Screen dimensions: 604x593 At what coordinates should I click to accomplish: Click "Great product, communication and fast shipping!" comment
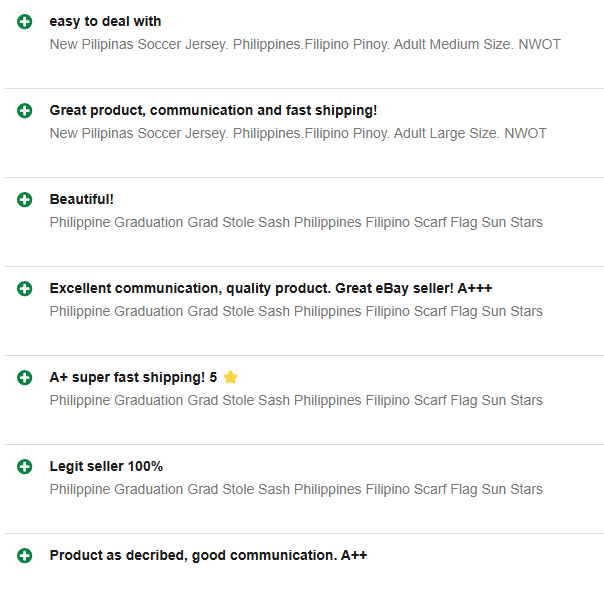point(213,111)
